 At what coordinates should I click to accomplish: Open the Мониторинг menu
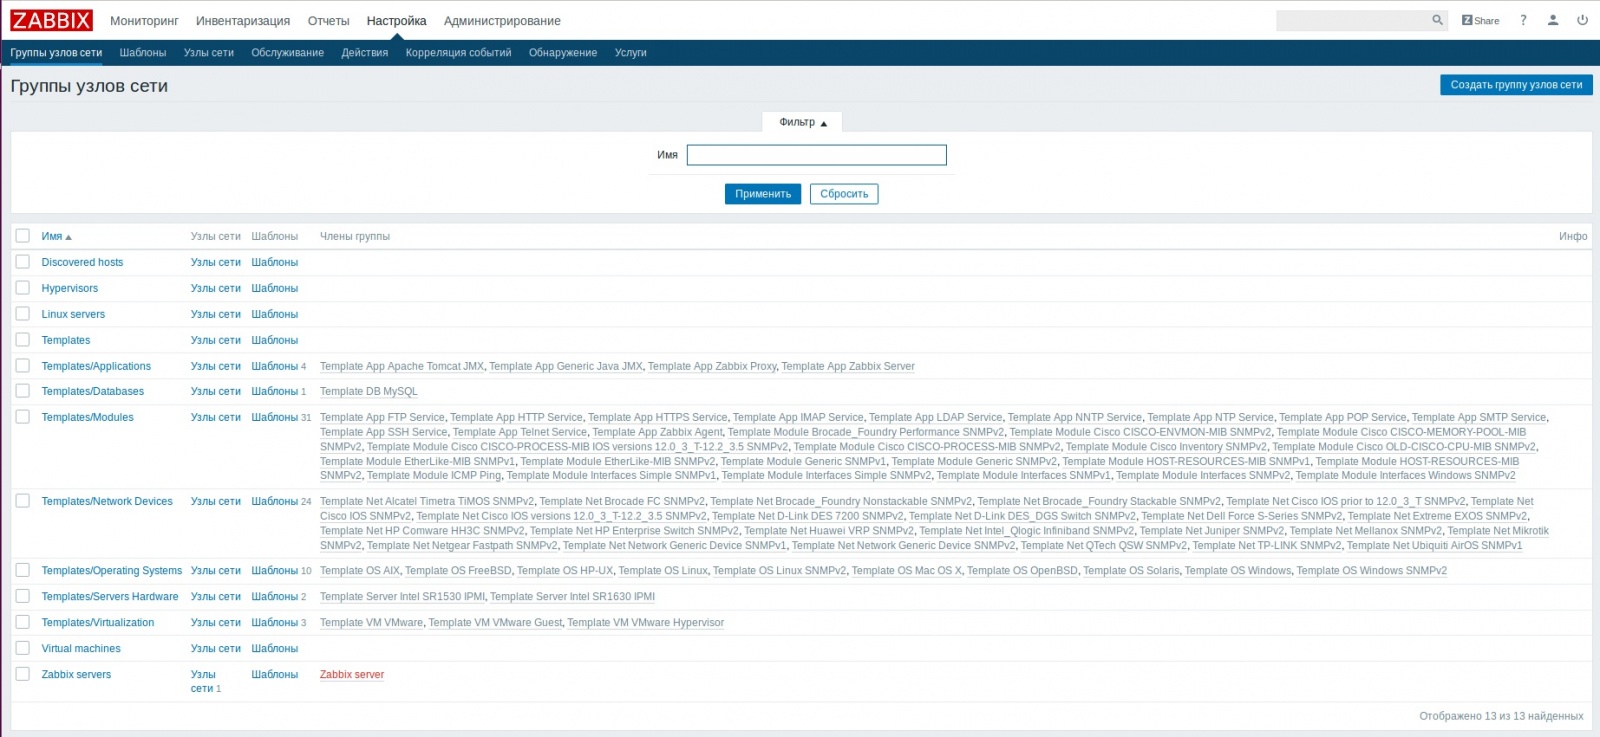click(144, 20)
